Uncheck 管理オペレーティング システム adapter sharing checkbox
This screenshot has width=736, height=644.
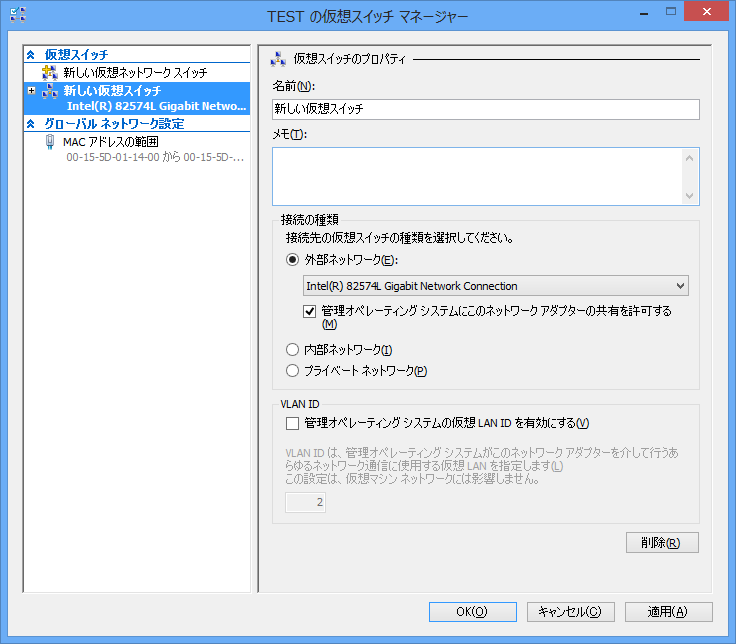point(309,311)
